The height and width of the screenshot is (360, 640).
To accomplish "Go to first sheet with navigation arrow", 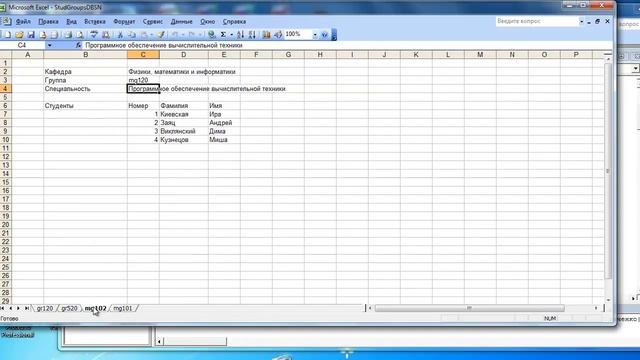I will point(2,308).
